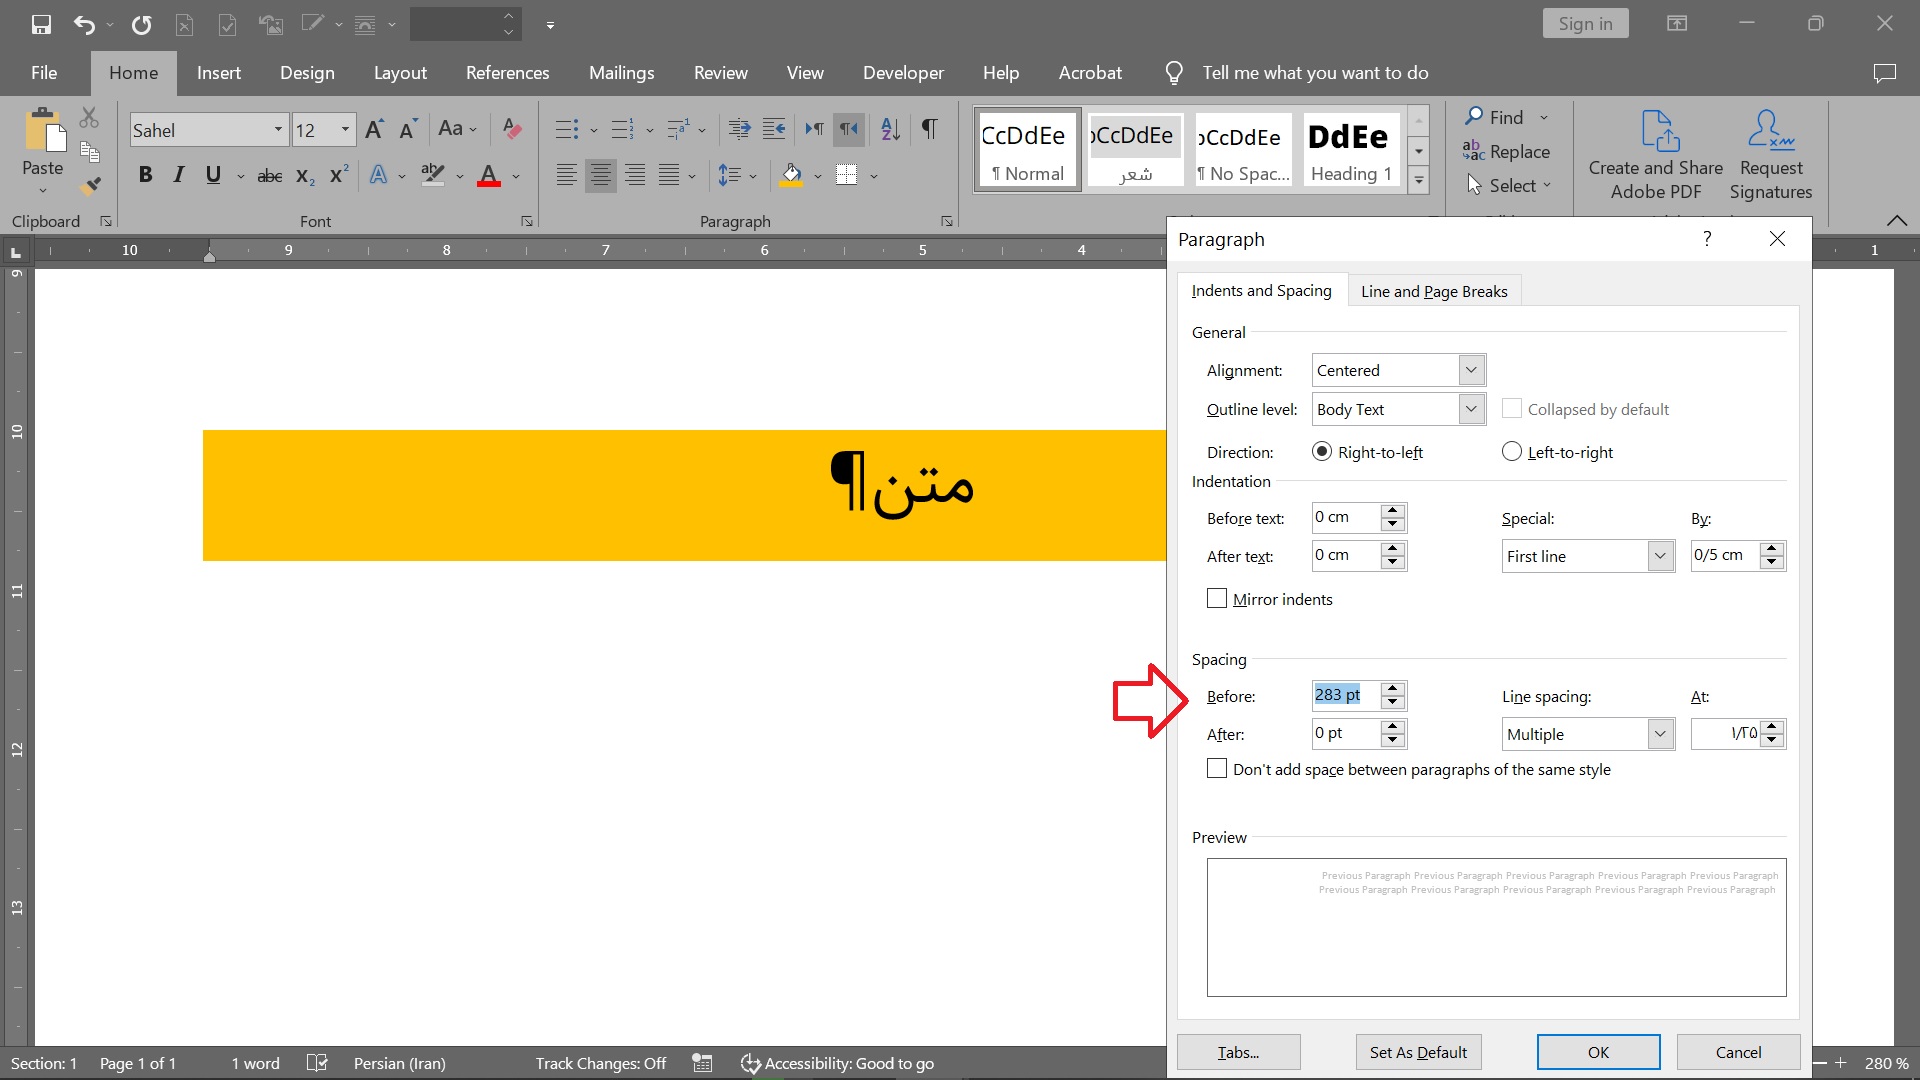Click the Sort button
Image resolution: width=1920 pixels, height=1080 pixels.
[890, 129]
